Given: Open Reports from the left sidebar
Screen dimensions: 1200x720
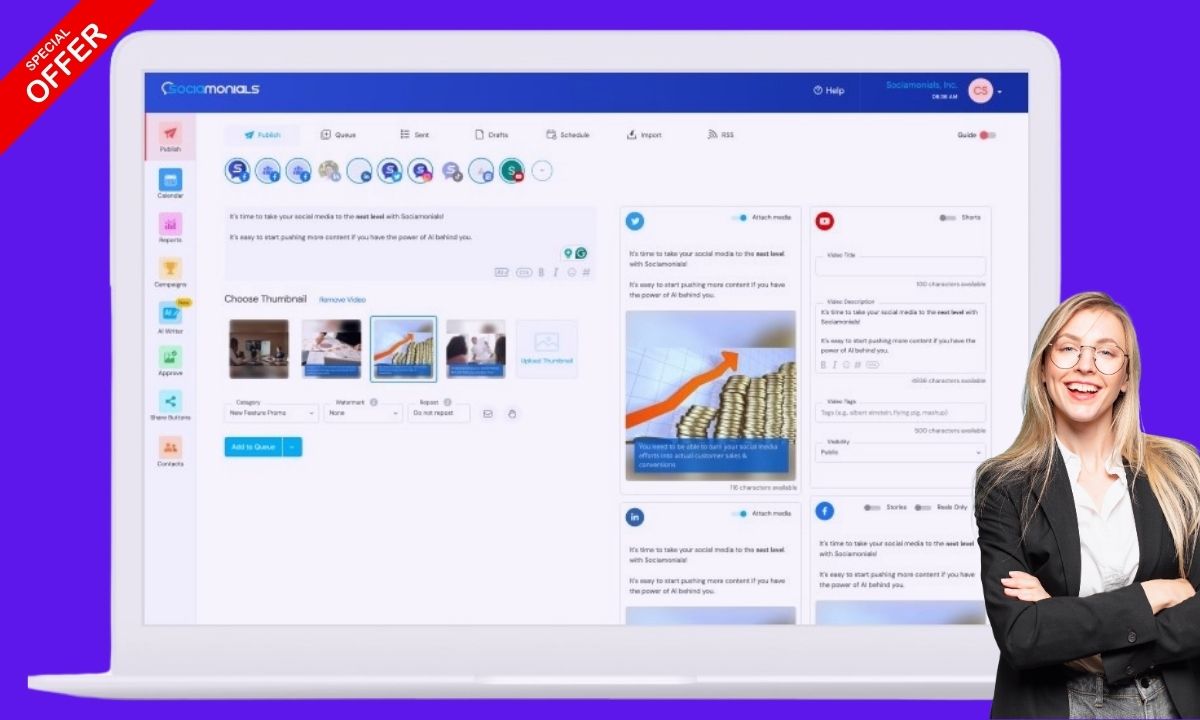Looking at the screenshot, I should 170,225.
